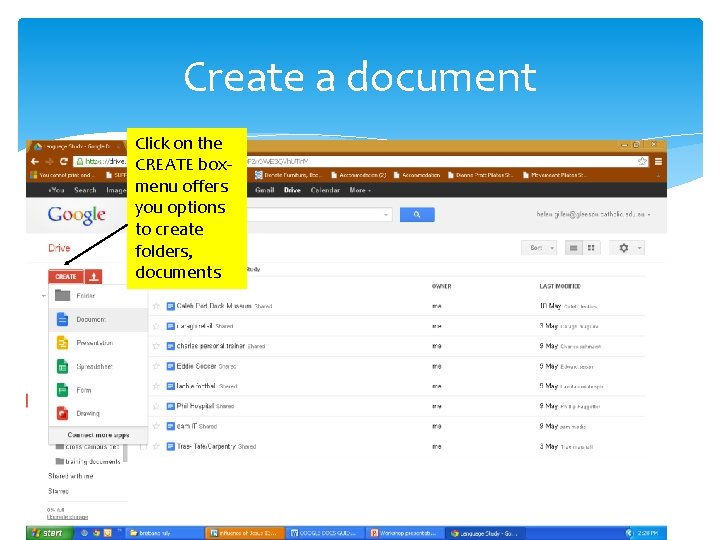This screenshot has width=720, height=540.
Task: Click the bookmark star in address bar
Action: 642,161
